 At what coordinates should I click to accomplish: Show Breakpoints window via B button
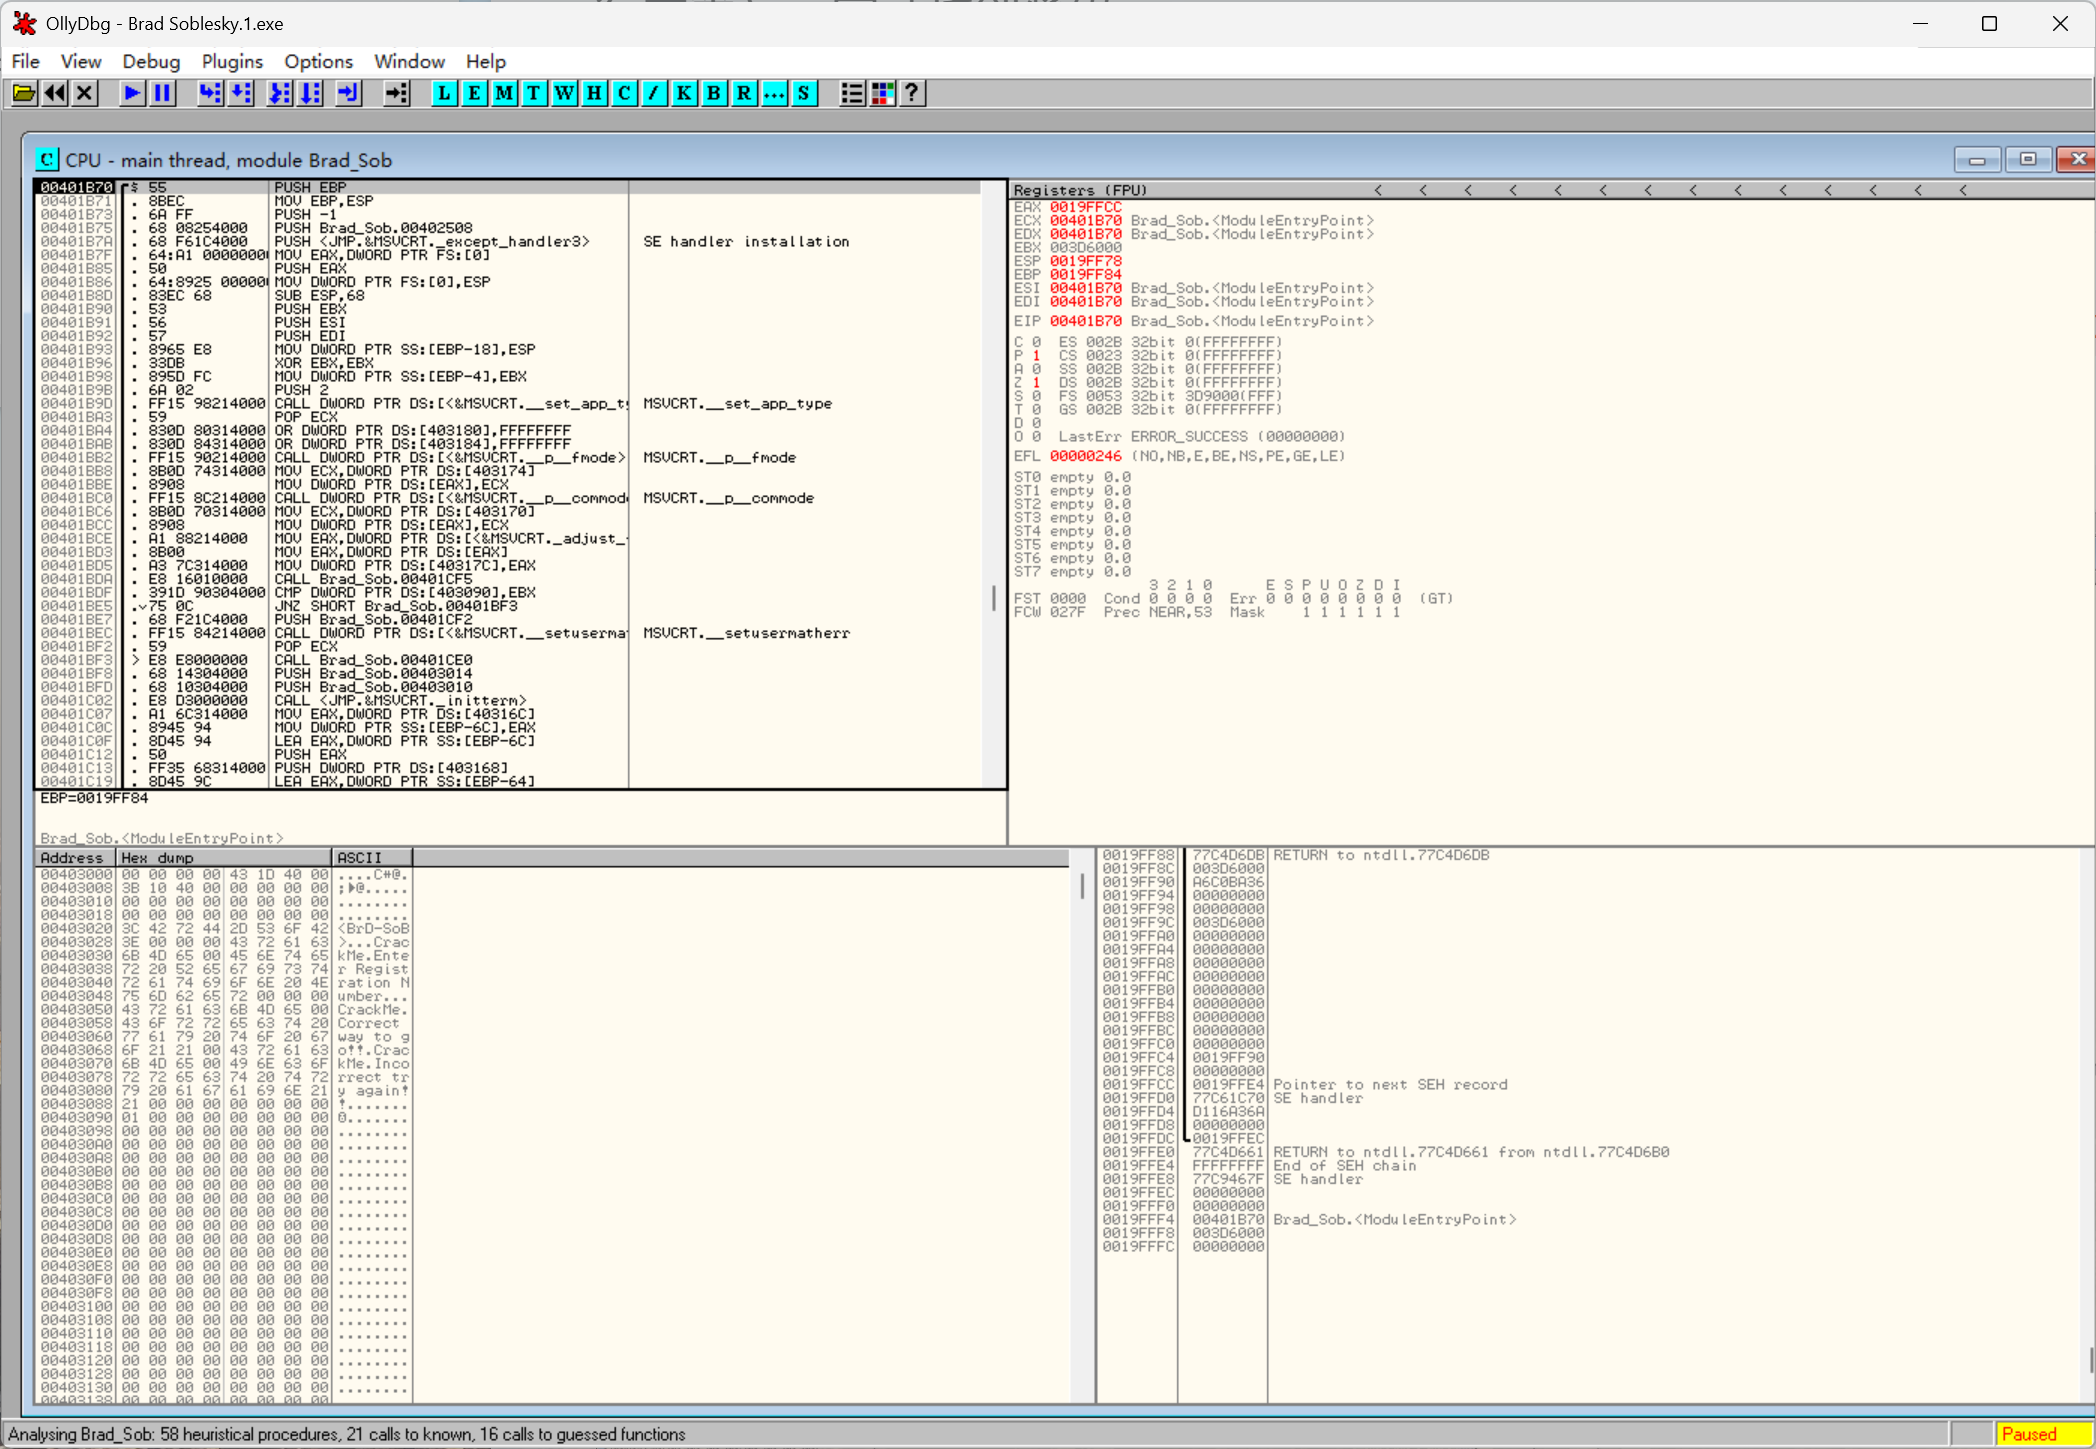[714, 93]
